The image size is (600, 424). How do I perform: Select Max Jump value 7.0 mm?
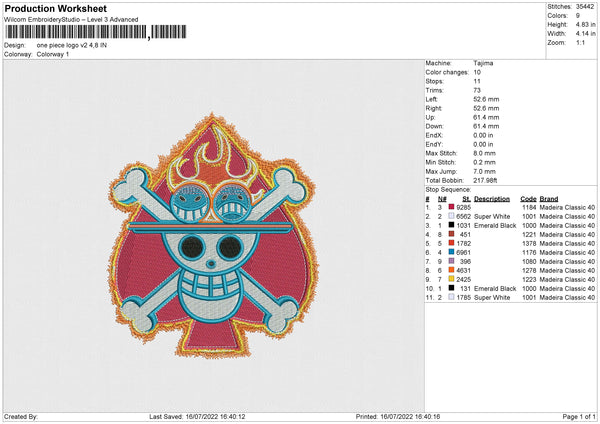[484, 171]
